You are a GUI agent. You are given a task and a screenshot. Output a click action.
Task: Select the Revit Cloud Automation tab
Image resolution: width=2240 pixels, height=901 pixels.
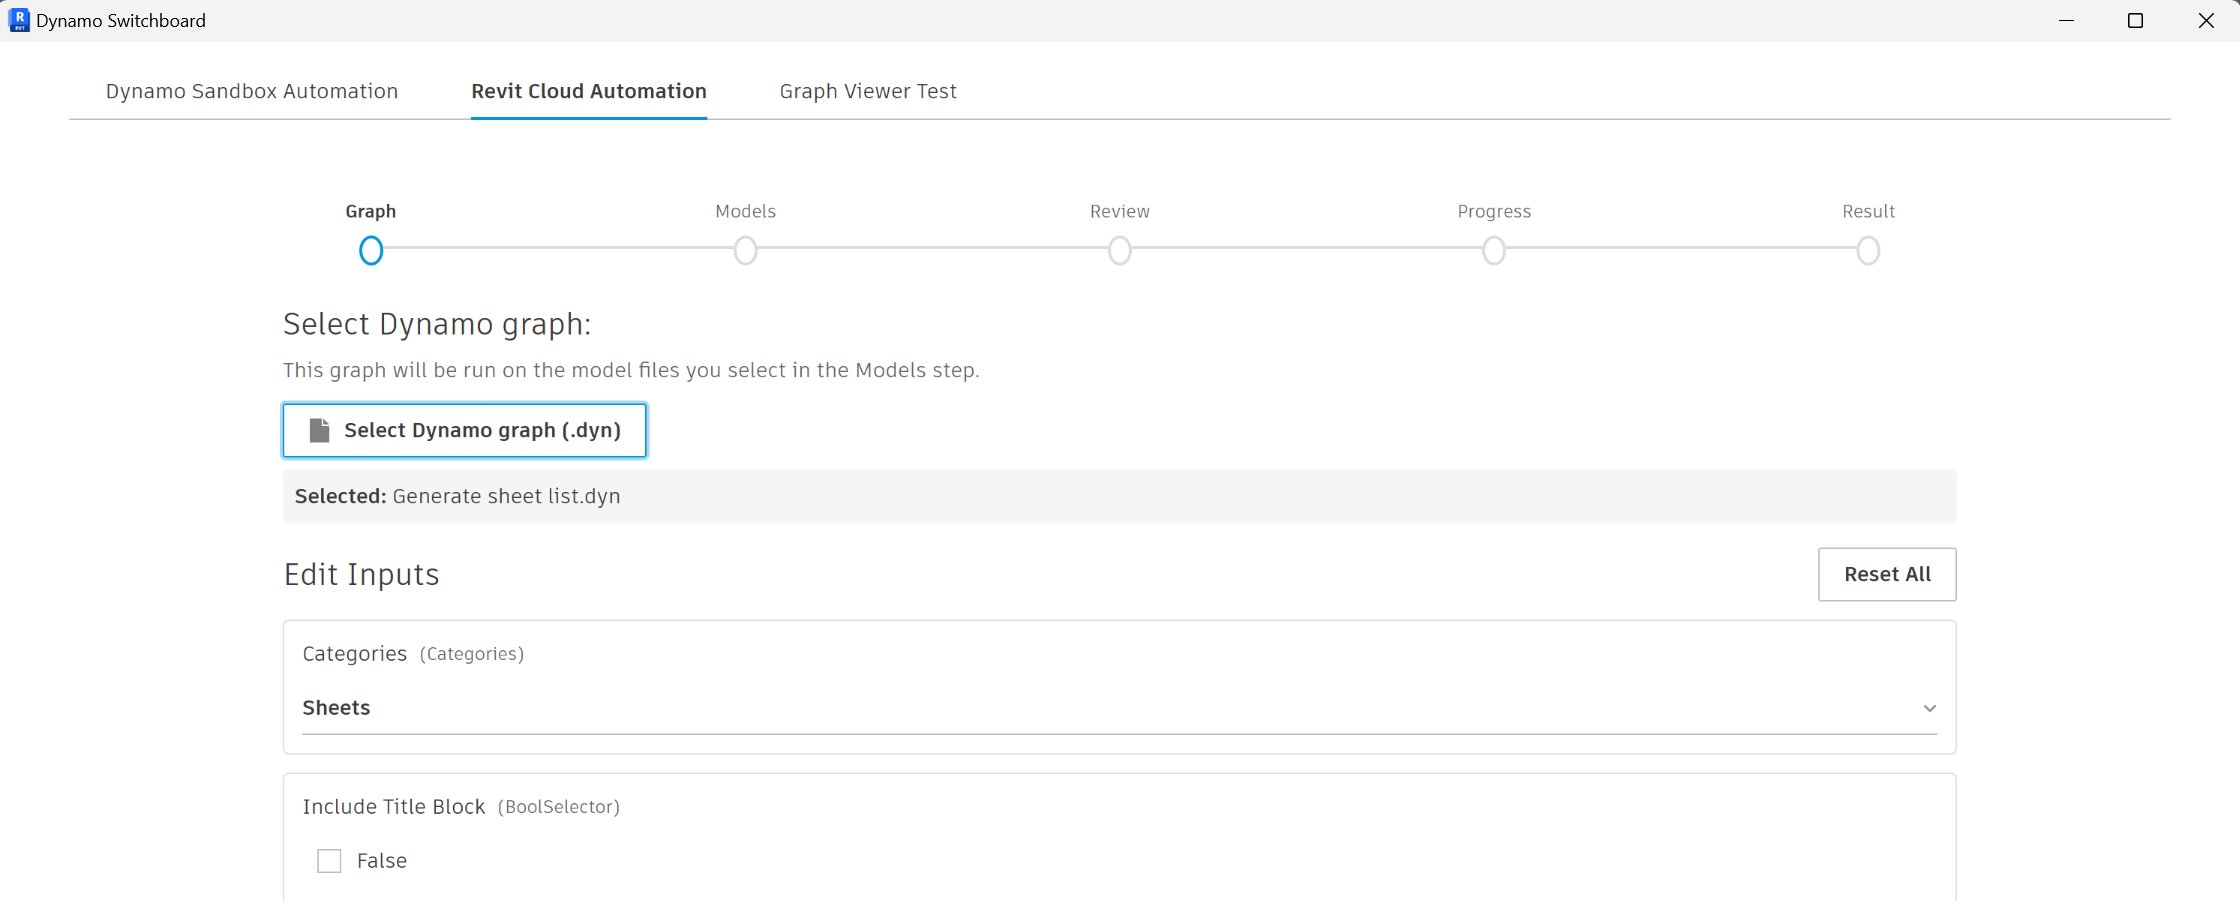pyautogui.click(x=589, y=91)
